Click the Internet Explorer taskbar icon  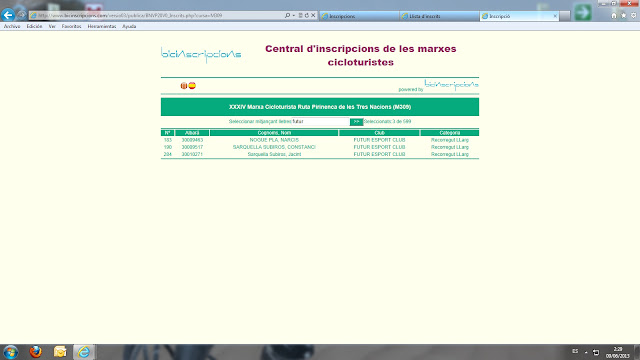pos(84,352)
